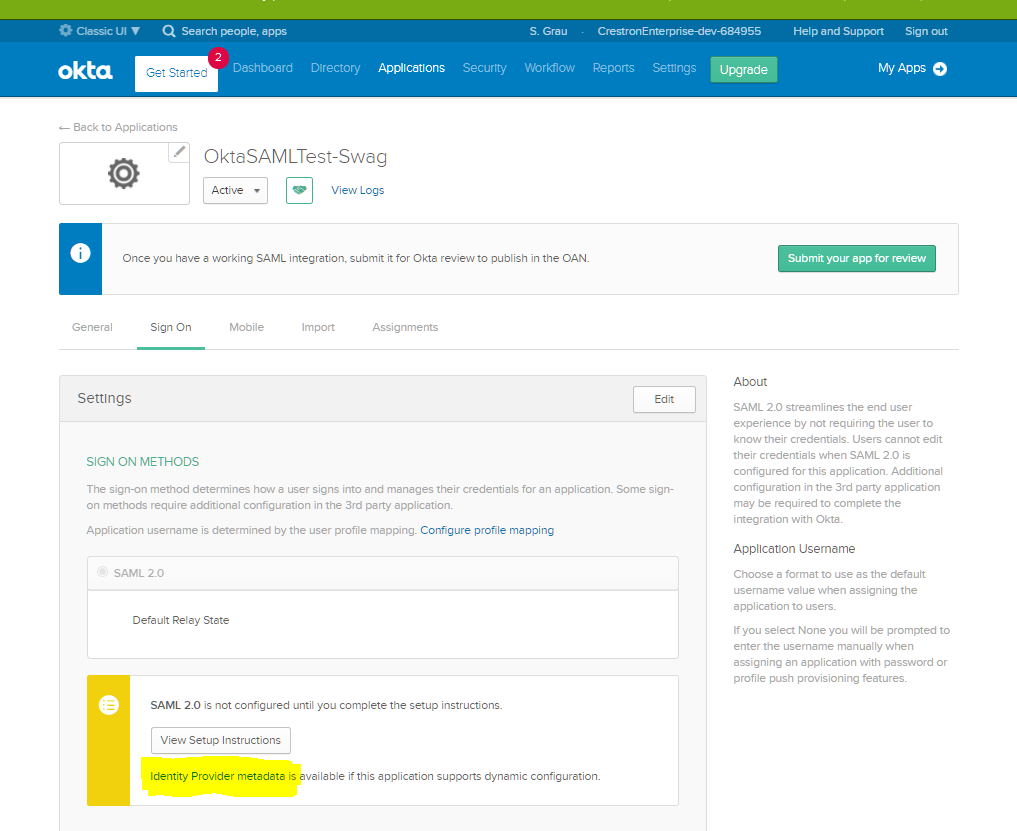Click View Setup Instructions button
The height and width of the screenshot is (831, 1017).
pyautogui.click(x=221, y=740)
